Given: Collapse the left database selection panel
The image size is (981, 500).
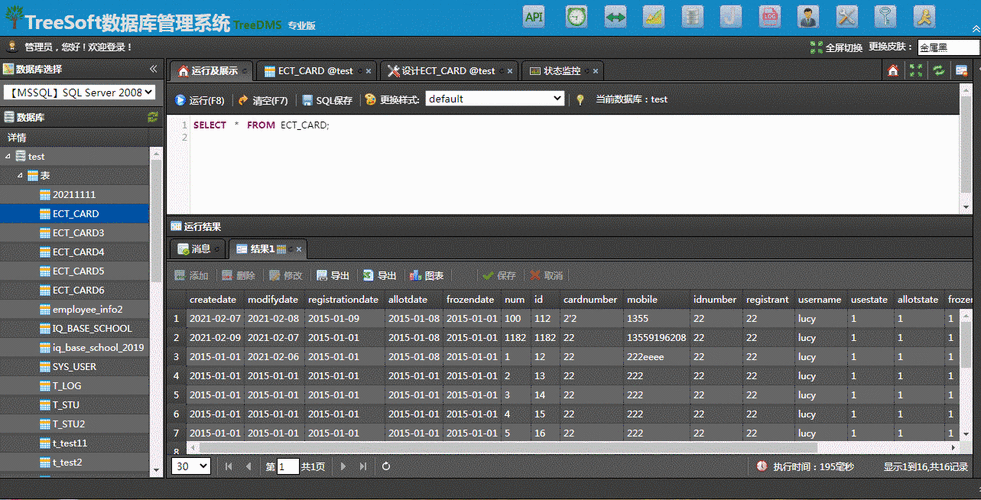Looking at the screenshot, I should (153, 69).
